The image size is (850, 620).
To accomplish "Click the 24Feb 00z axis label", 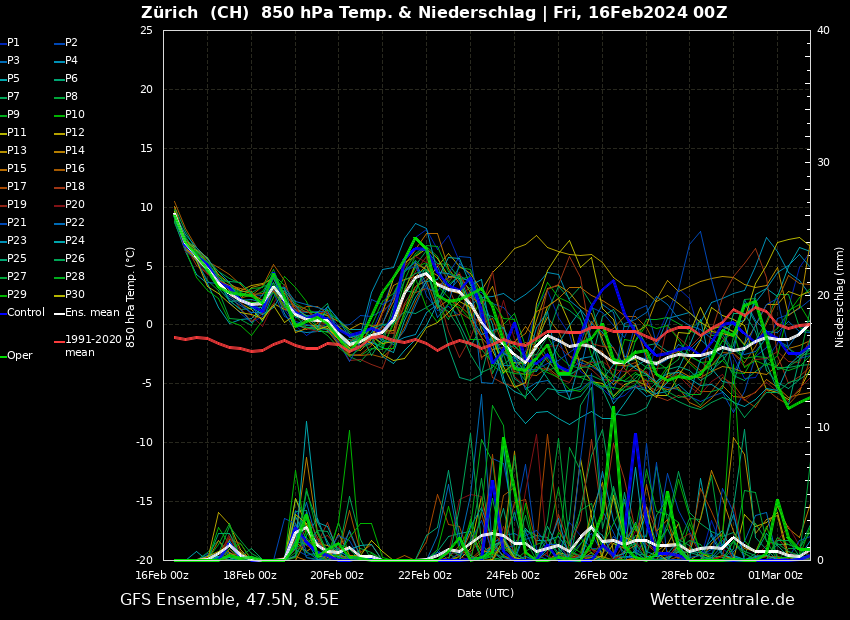I will click(x=513, y=575).
